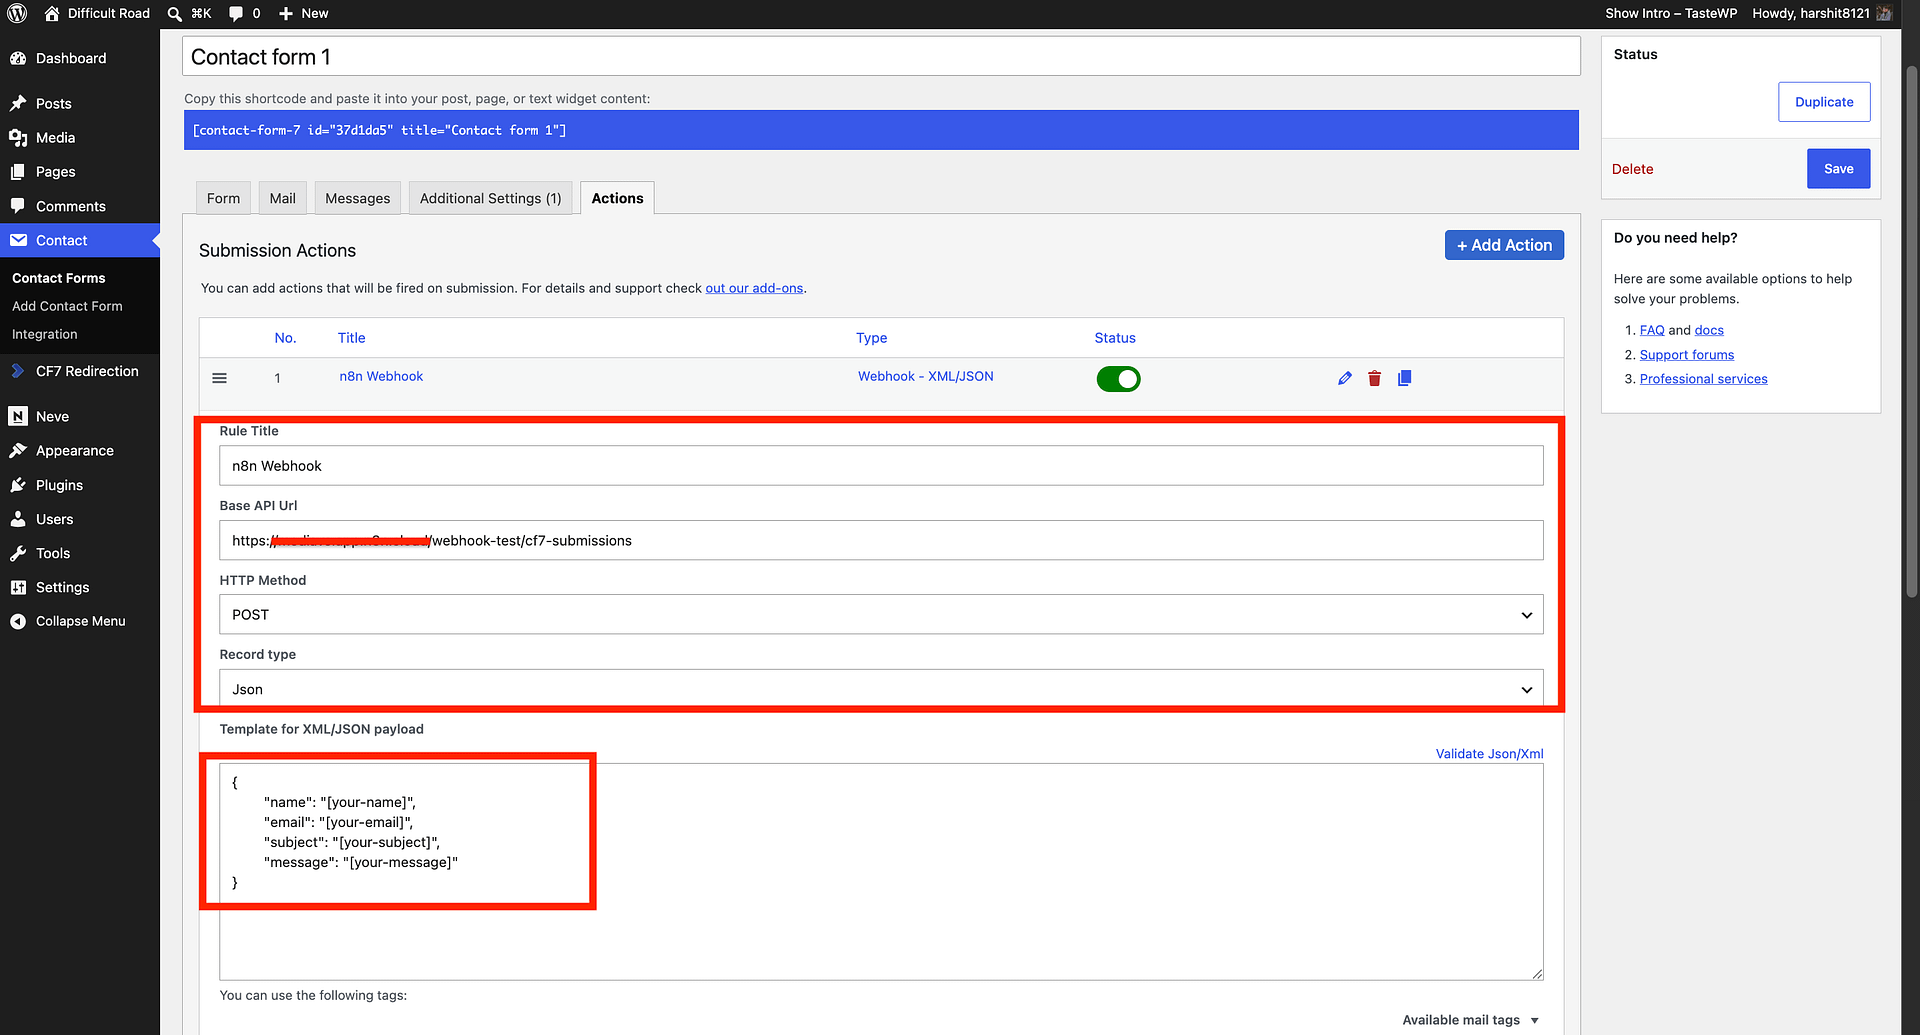Select the Actions tab
This screenshot has height=1035, width=1920.
pos(618,198)
